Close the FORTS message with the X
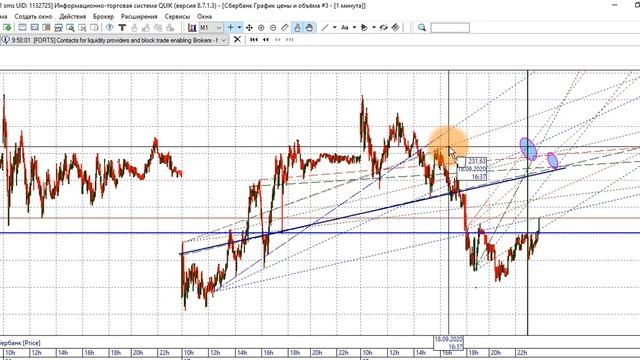 tap(237, 40)
